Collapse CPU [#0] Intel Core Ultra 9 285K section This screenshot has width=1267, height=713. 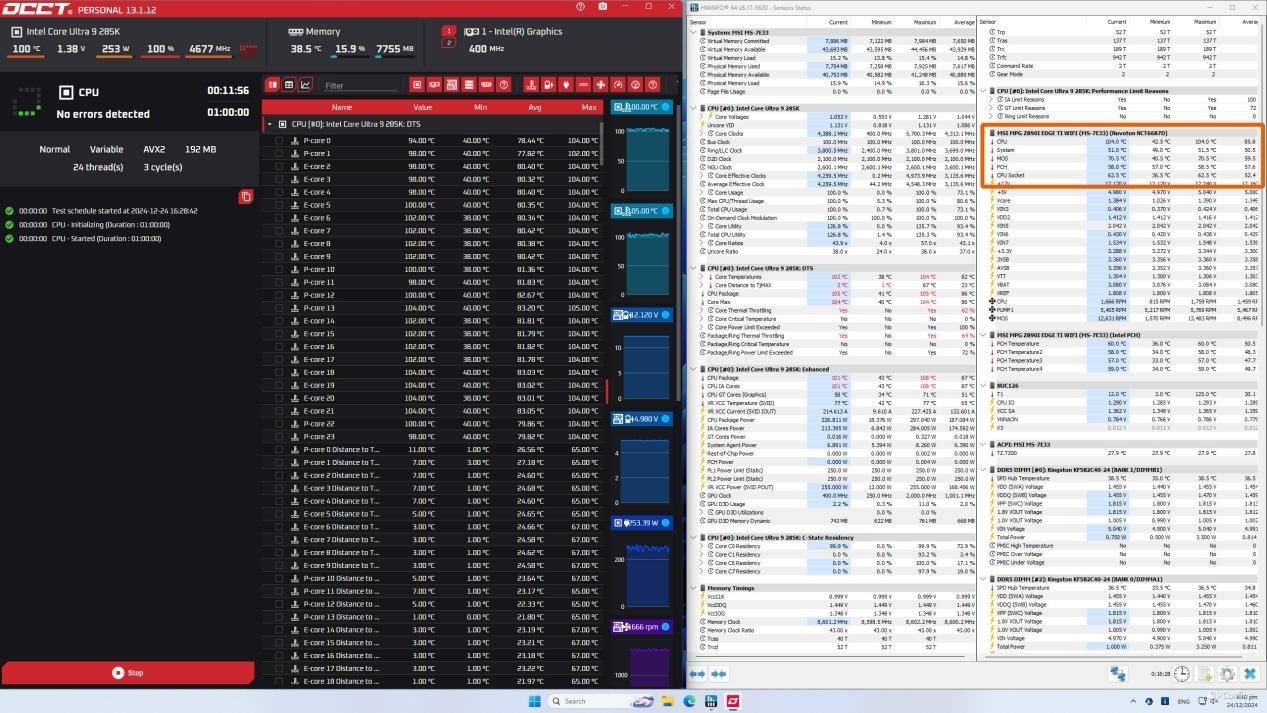point(694,108)
